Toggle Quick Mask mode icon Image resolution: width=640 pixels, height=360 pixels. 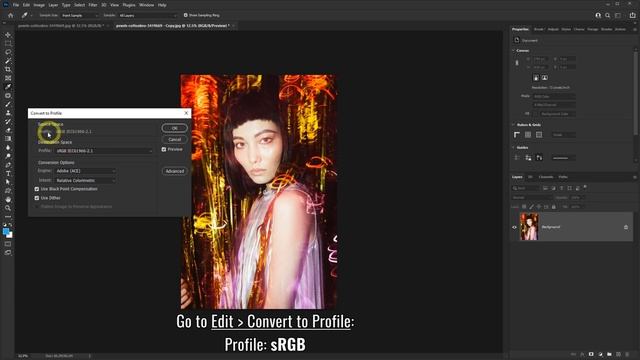click(8, 244)
